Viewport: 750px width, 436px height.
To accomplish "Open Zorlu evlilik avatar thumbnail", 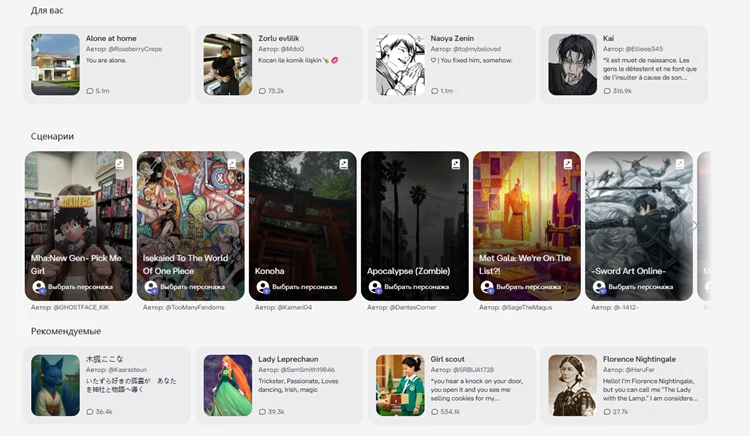I will [228, 65].
